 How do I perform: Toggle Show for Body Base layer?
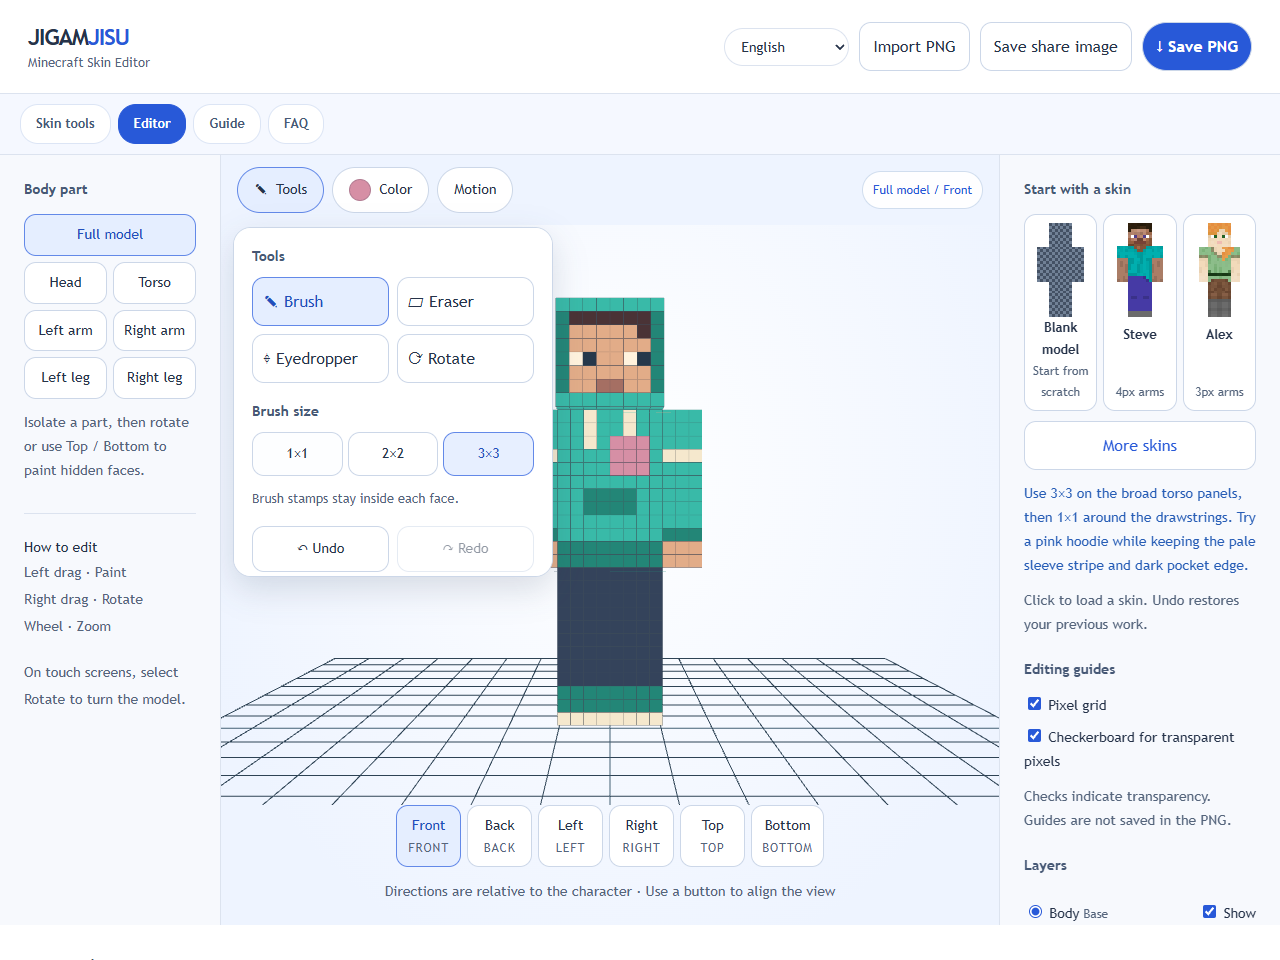point(1210,912)
